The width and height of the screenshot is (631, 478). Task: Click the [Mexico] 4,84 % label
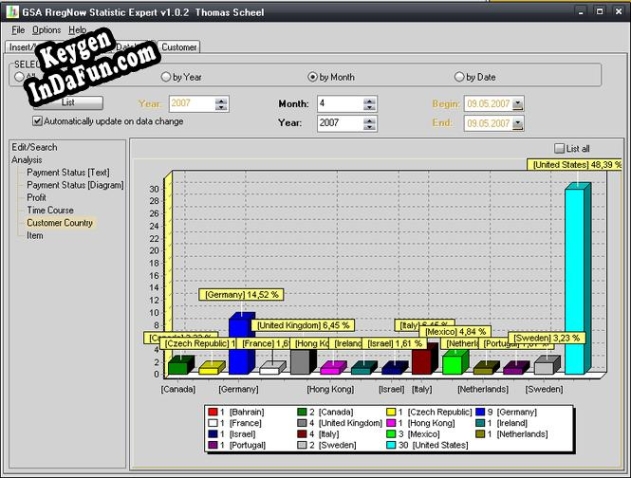456,332
